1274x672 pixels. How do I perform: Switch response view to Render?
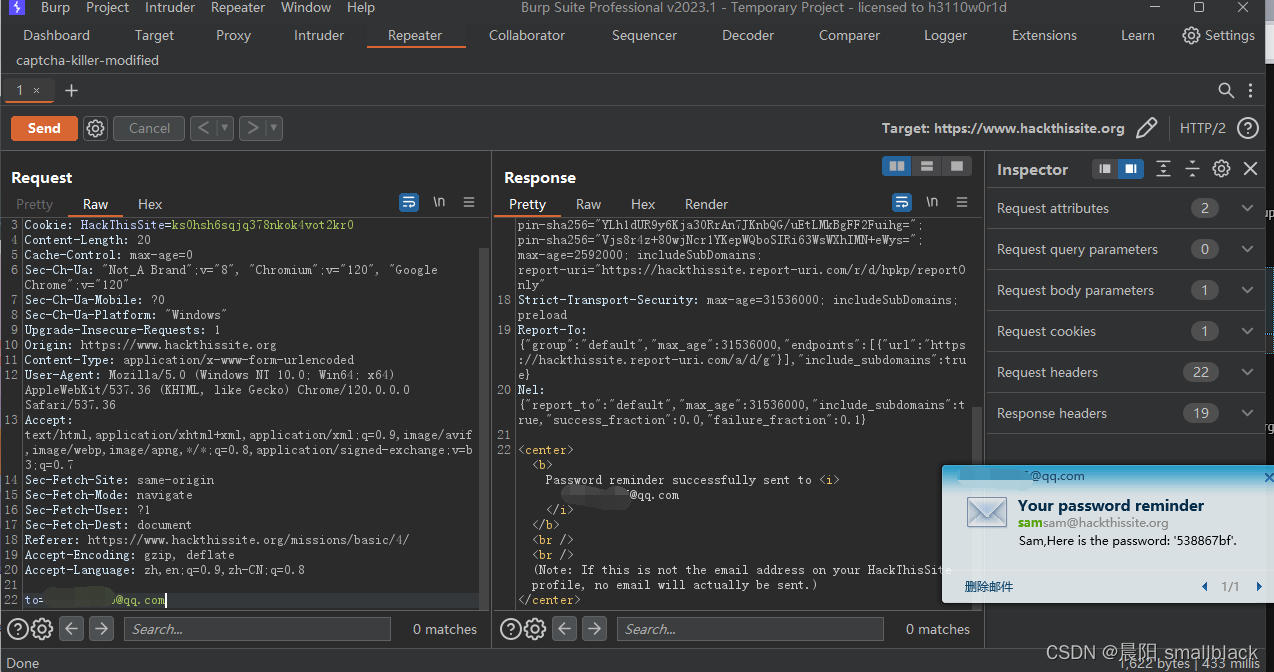coord(706,204)
